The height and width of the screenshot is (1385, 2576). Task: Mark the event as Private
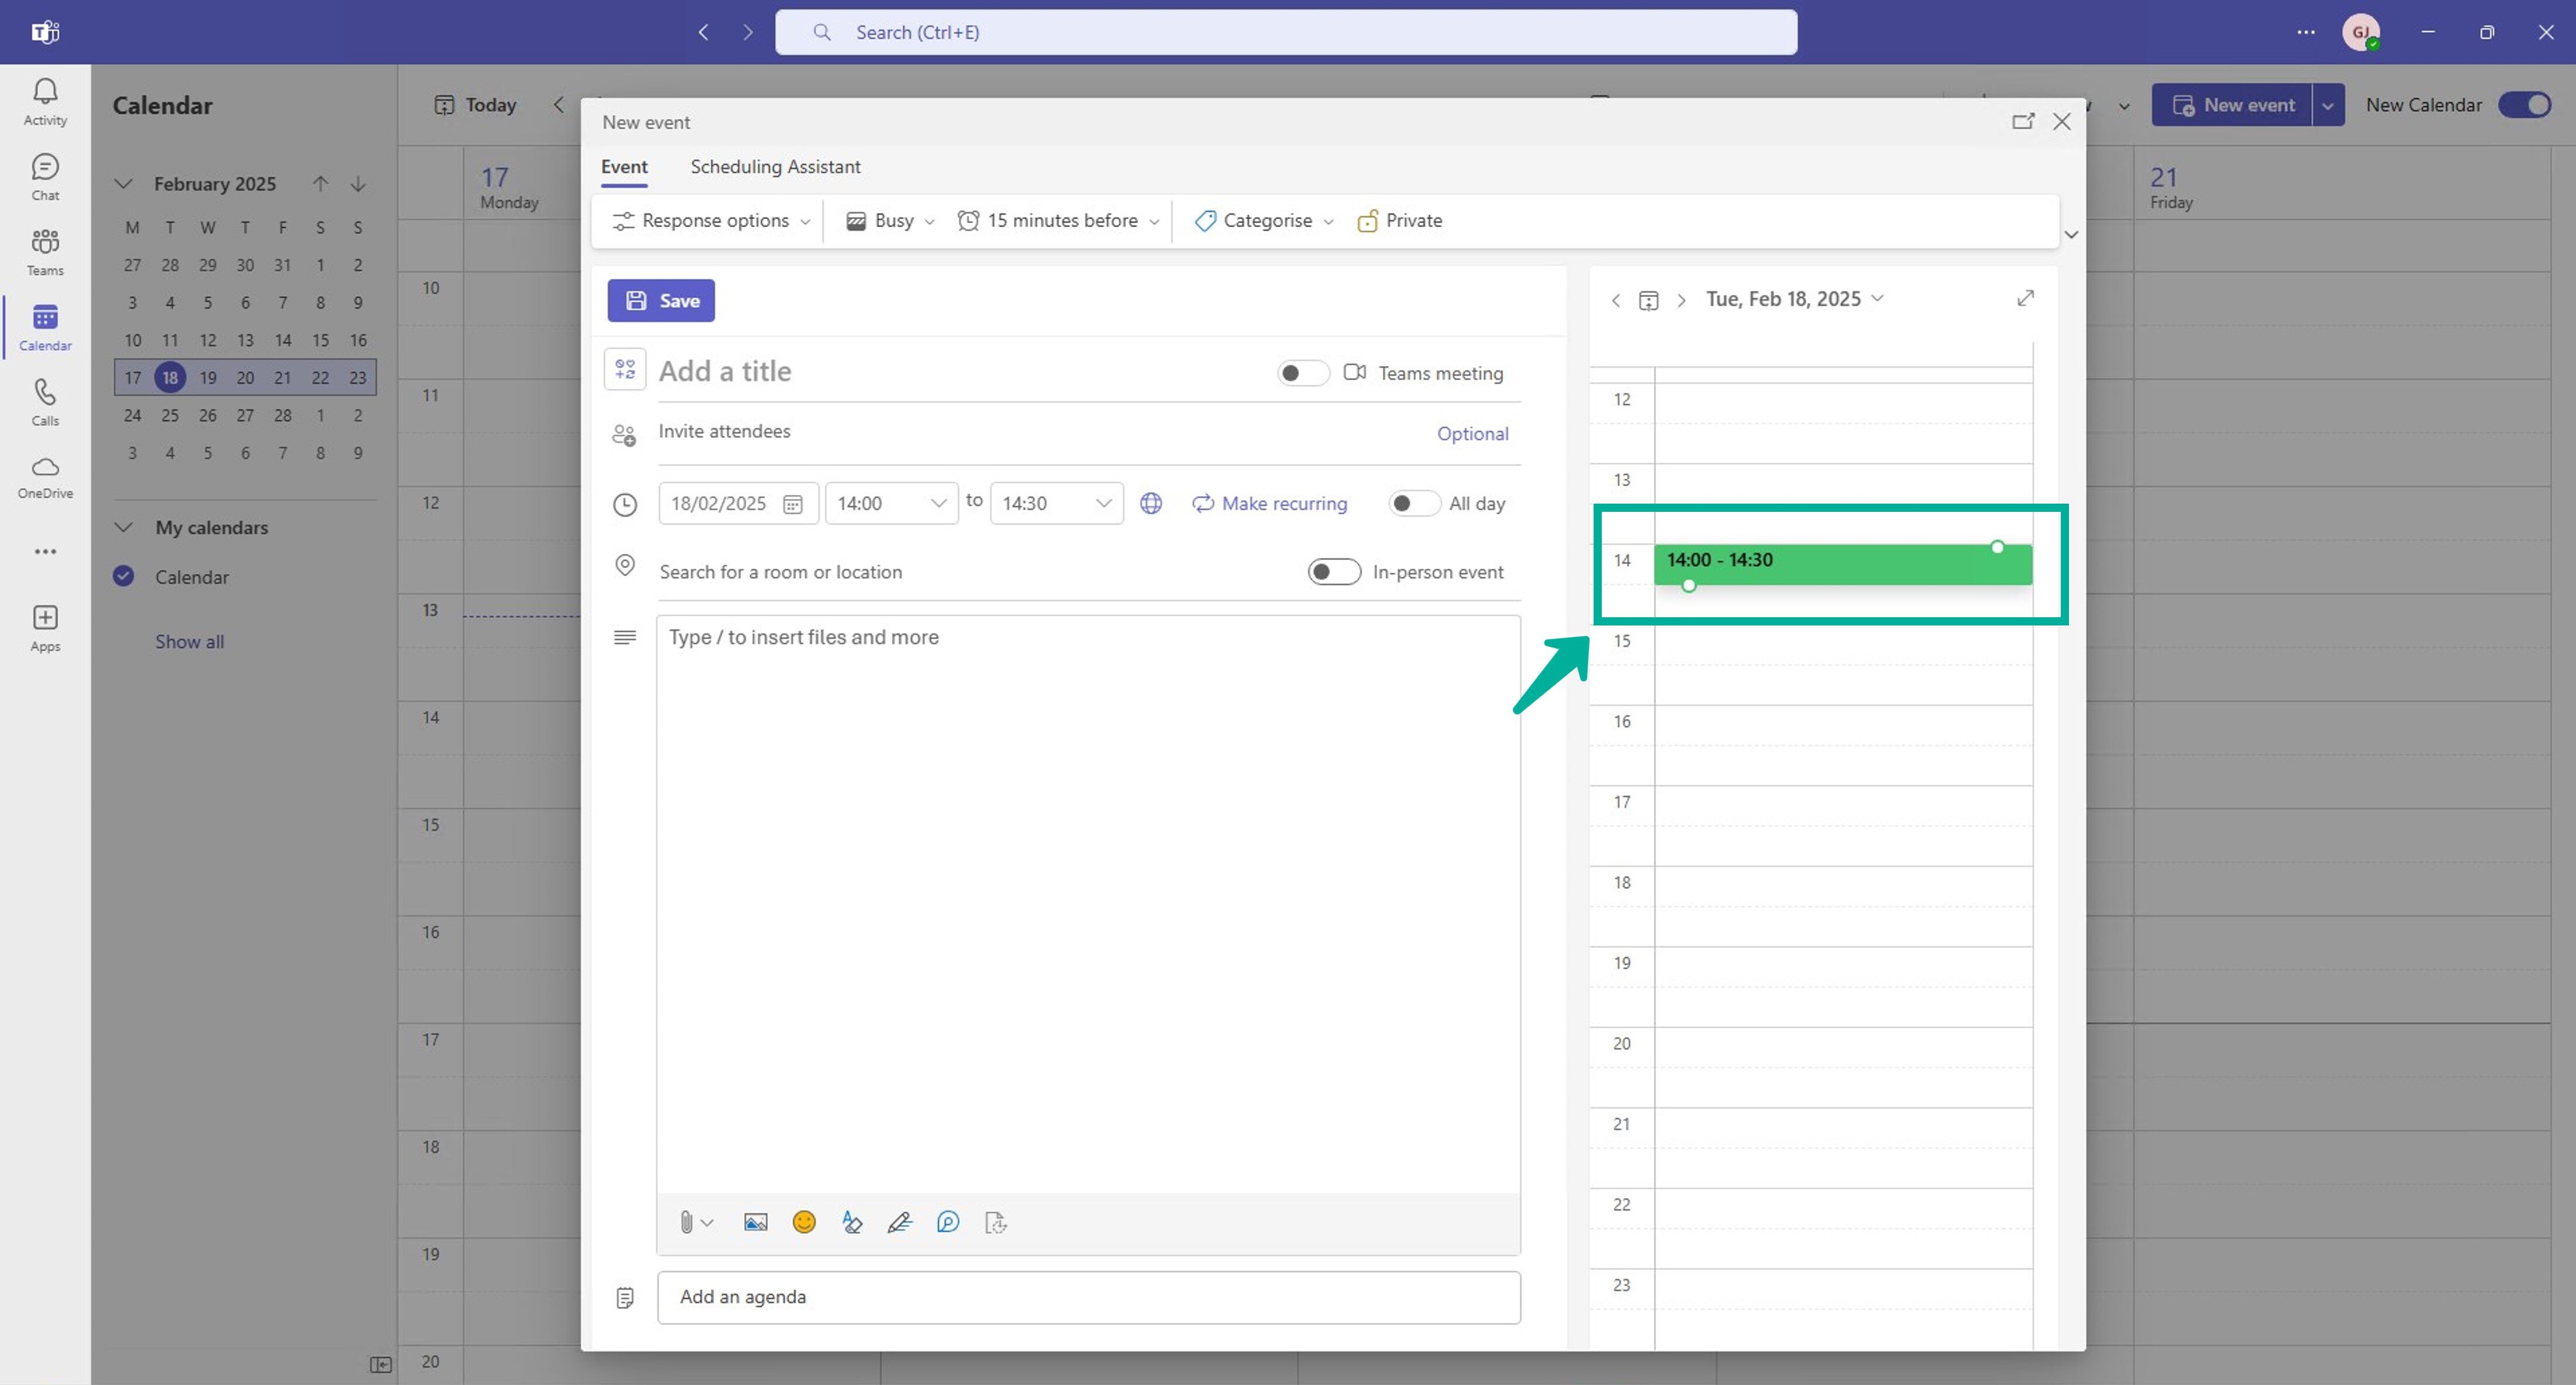1400,220
